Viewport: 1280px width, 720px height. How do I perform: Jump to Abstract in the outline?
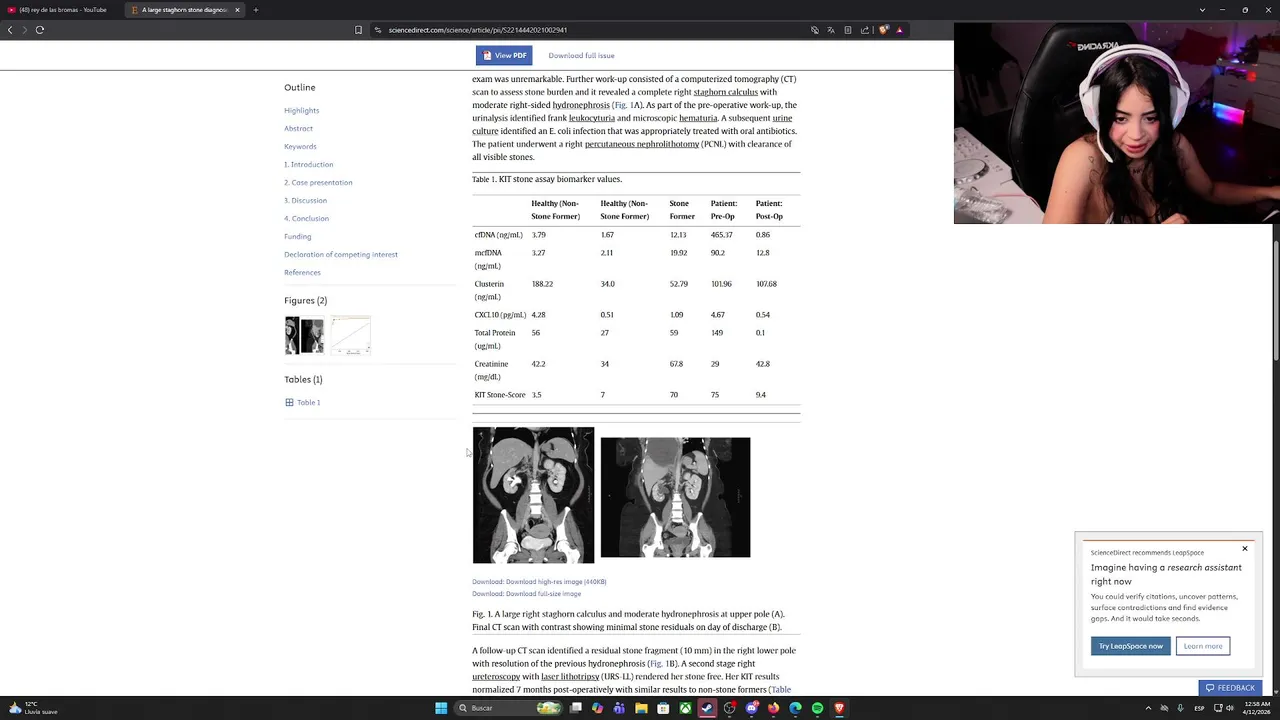298,129
